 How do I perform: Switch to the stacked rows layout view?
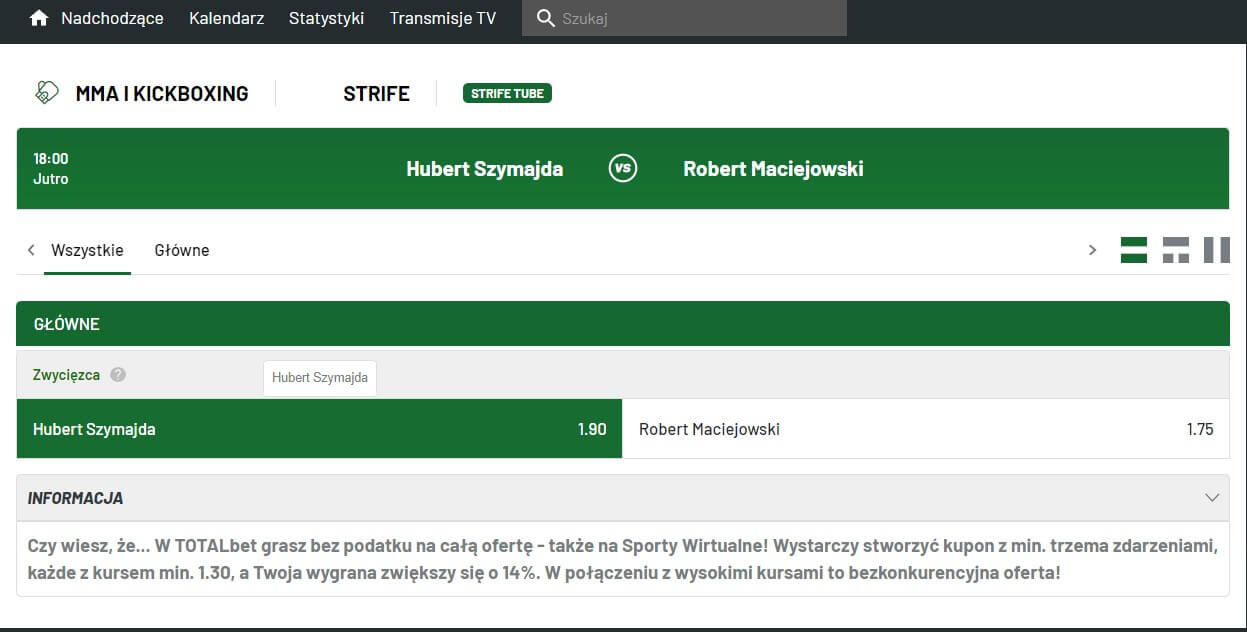[x=1134, y=250]
